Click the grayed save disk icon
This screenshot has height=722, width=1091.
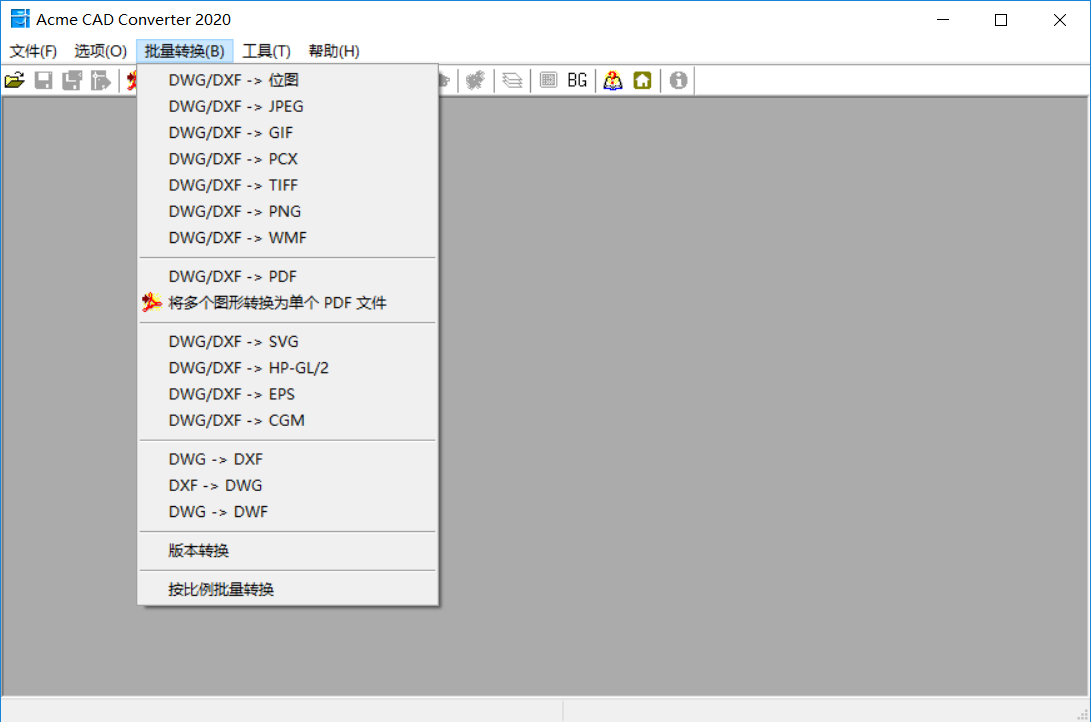click(x=44, y=81)
